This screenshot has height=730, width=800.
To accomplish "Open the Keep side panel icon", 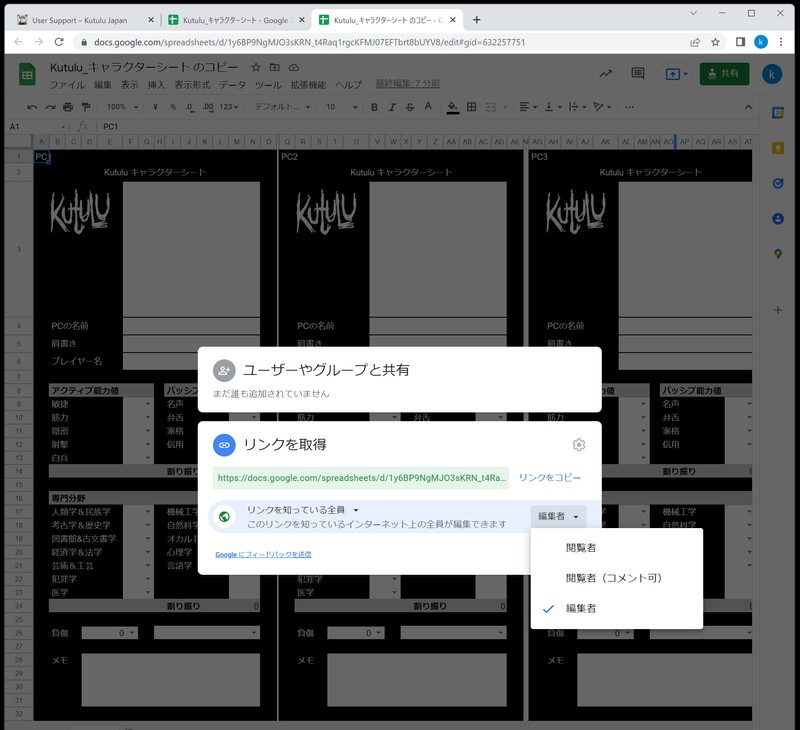I will click(x=778, y=148).
